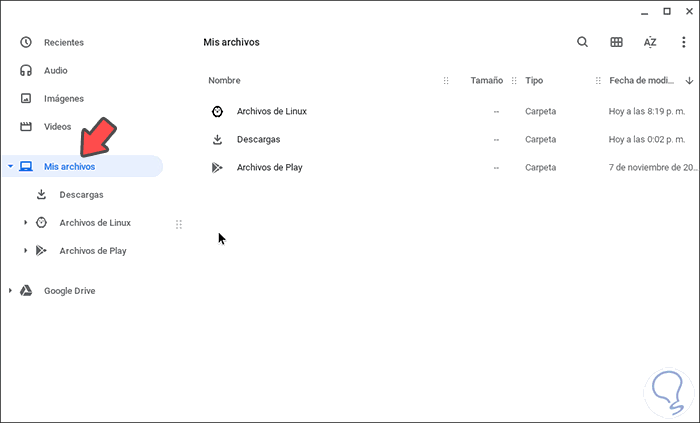Sort files by Tipo column
This screenshot has width=700, height=423.
tap(534, 80)
